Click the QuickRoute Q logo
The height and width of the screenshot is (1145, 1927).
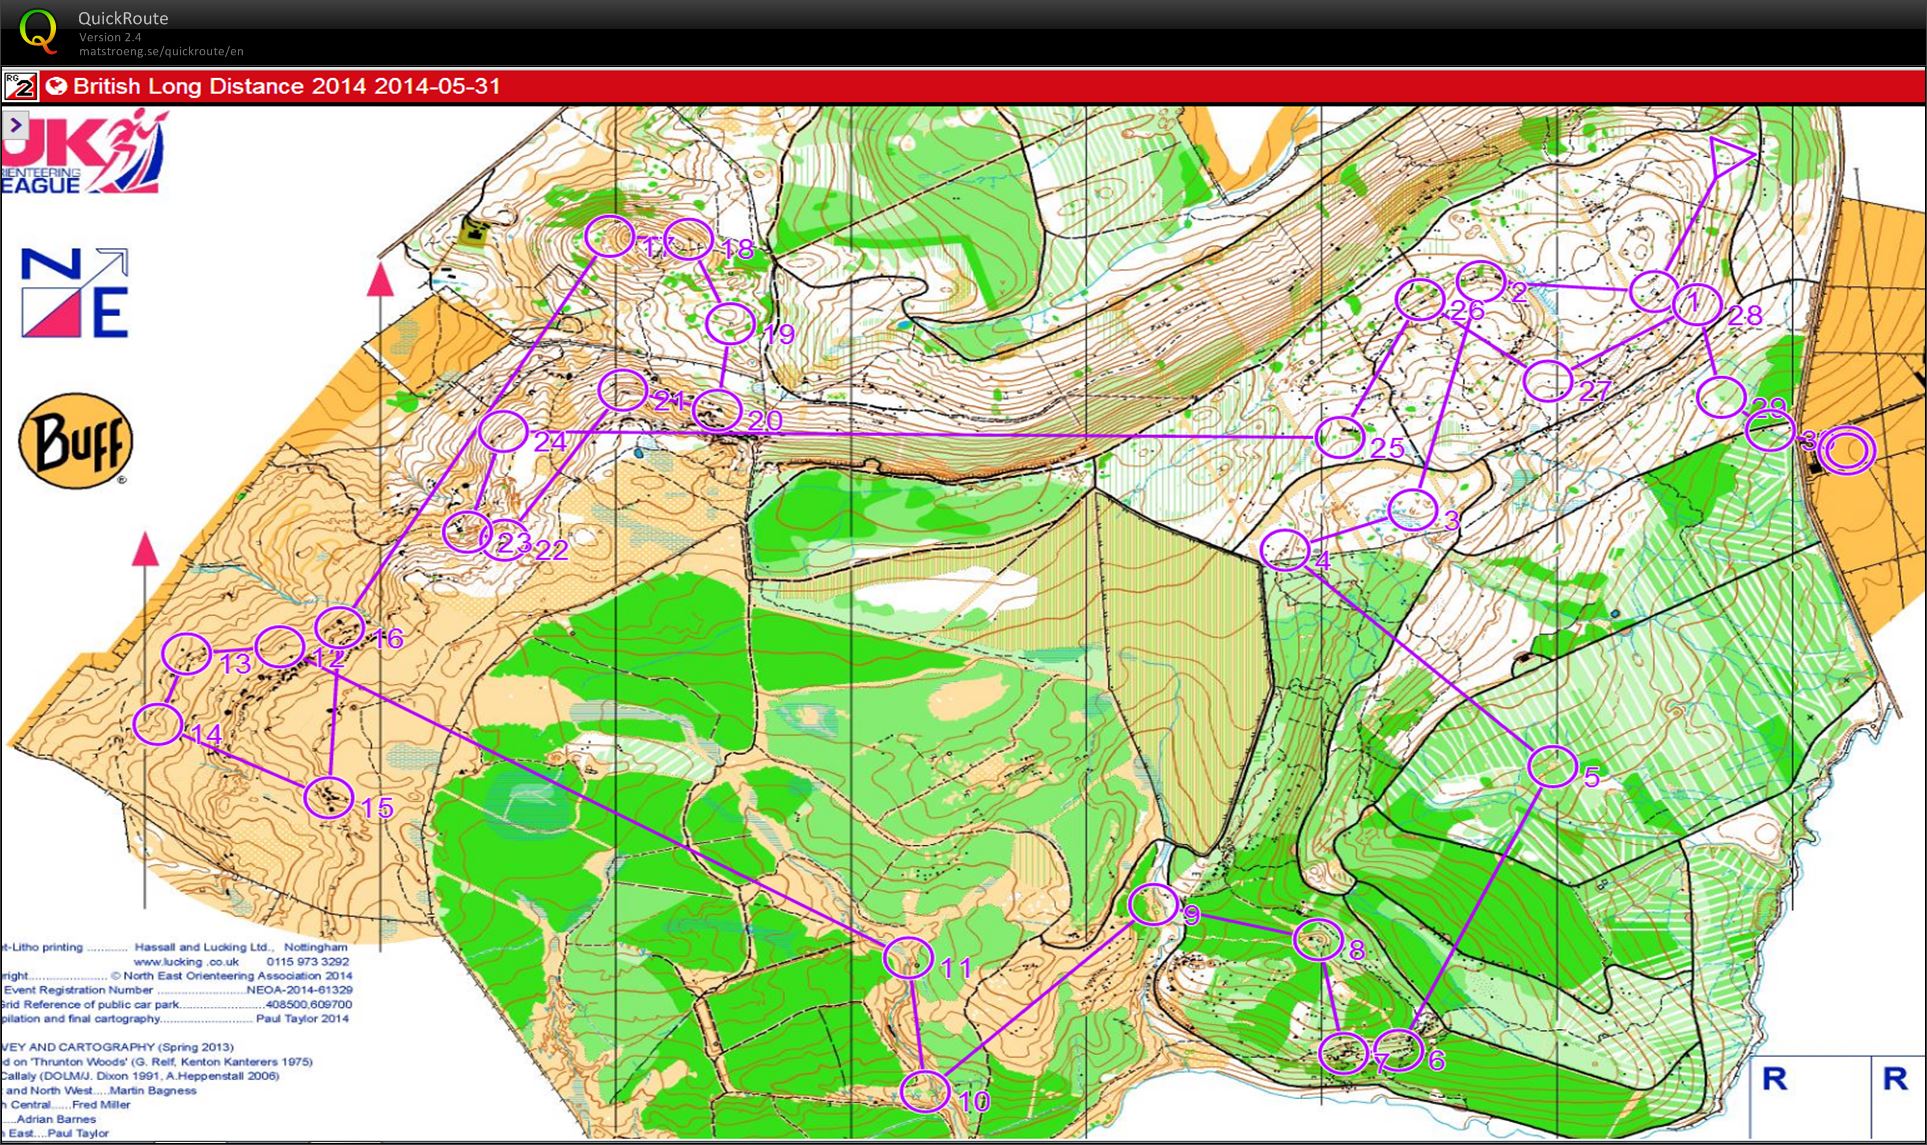(x=38, y=30)
